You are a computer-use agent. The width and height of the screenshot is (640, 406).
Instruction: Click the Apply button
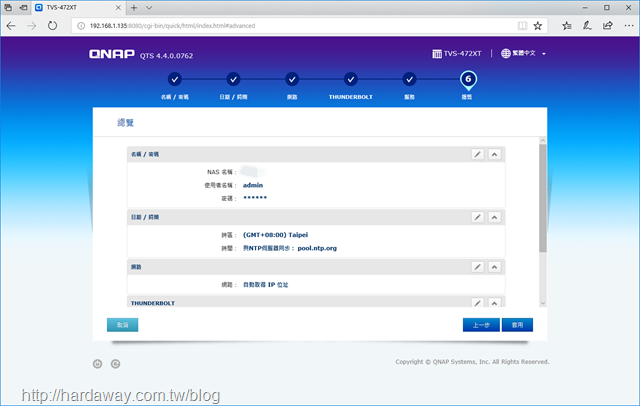click(x=517, y=325)
